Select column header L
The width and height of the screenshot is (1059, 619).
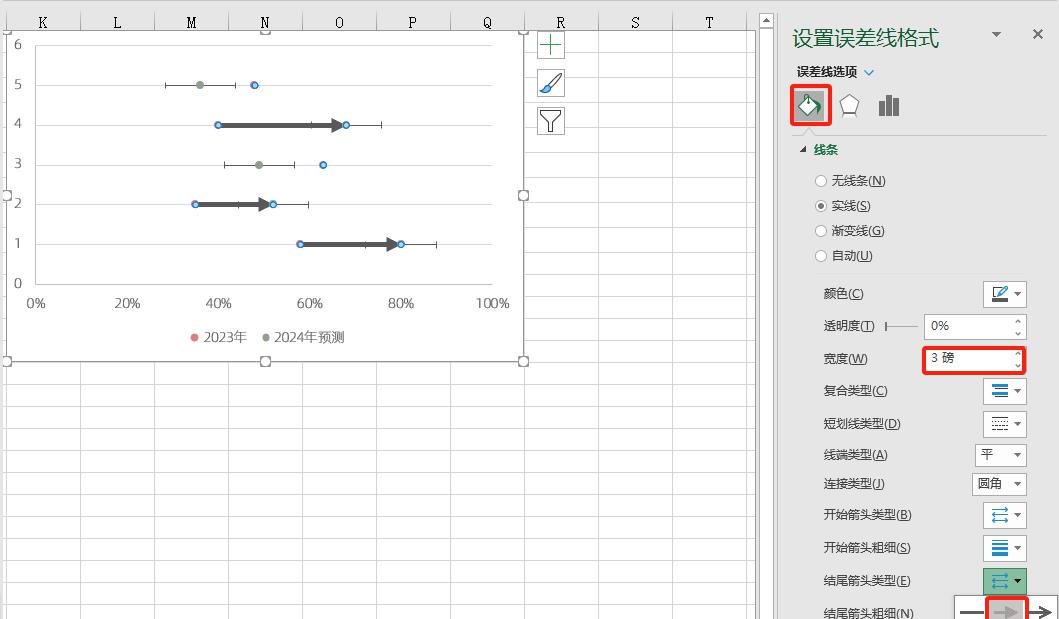click(x=117, y=22)
